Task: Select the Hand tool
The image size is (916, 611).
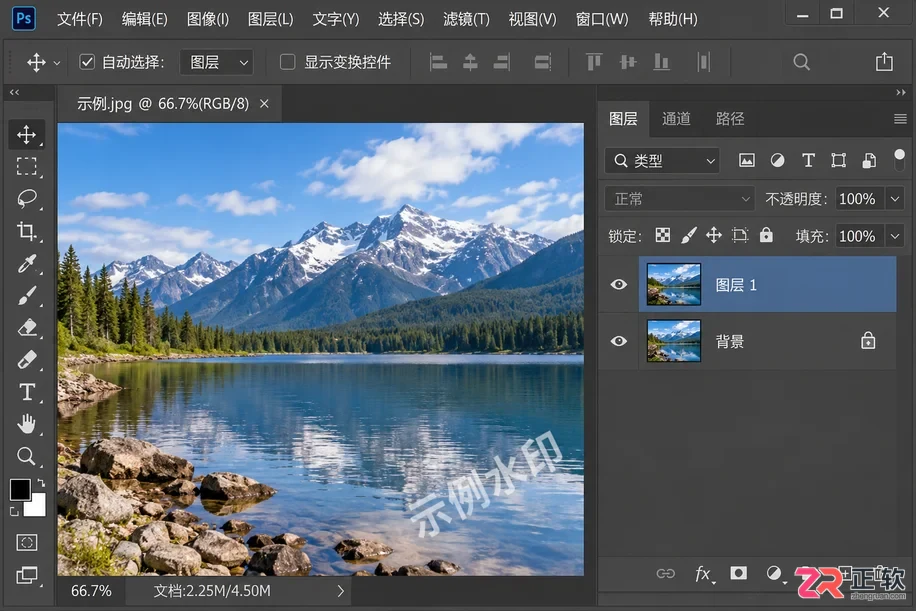Action: (26, 424)
